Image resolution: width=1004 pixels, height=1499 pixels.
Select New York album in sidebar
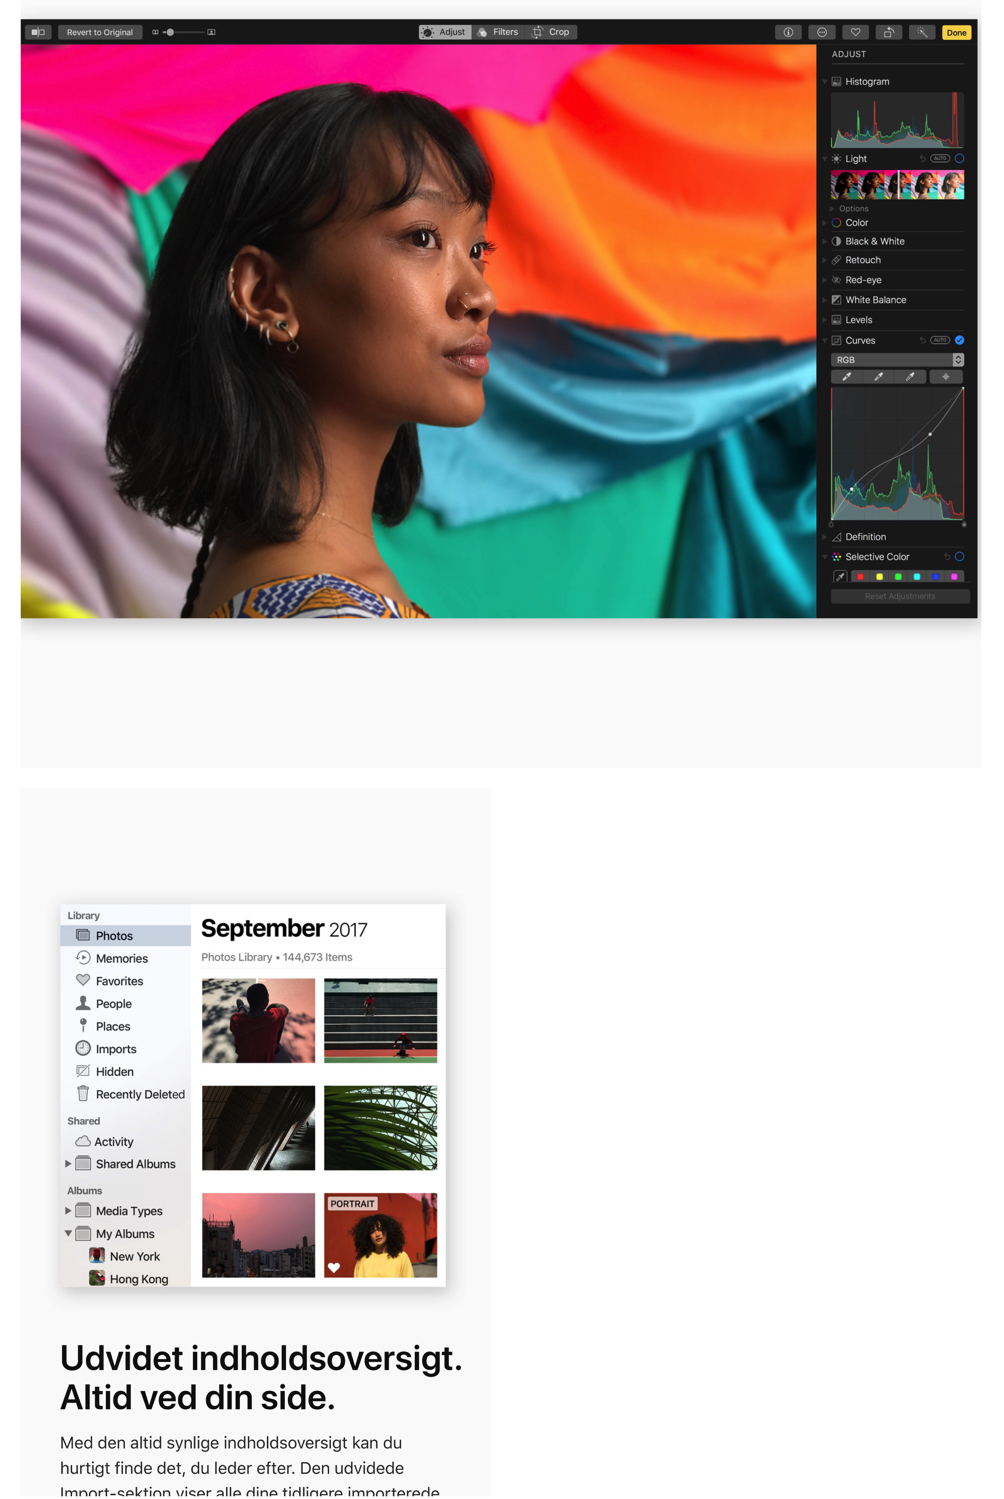click(x=126, y=1256)
